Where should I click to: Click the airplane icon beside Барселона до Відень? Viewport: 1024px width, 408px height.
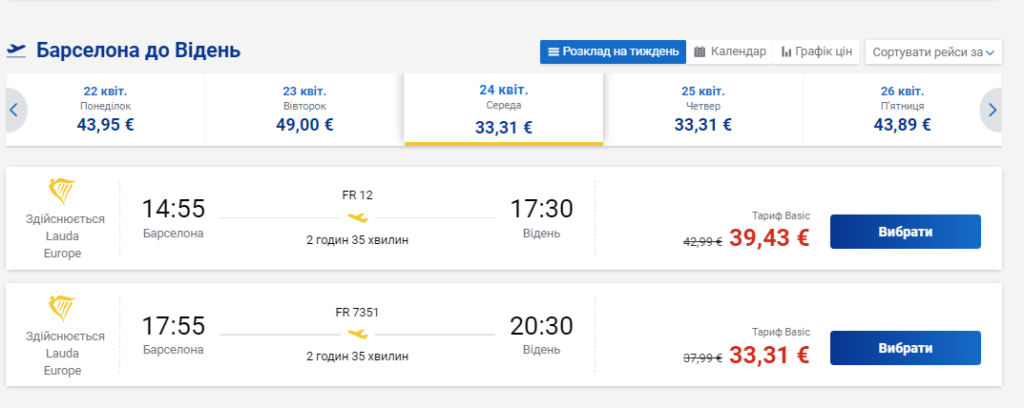tap(16, 50)
